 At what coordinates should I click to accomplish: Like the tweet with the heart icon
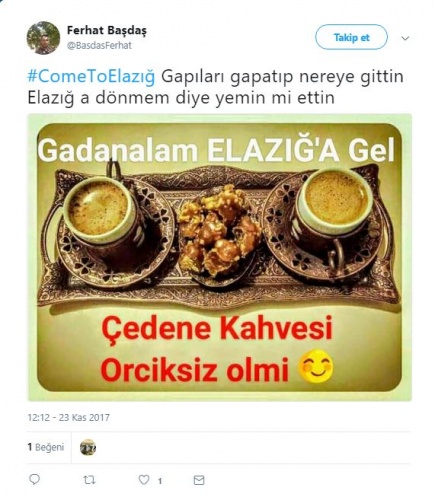tap(144, 480)
